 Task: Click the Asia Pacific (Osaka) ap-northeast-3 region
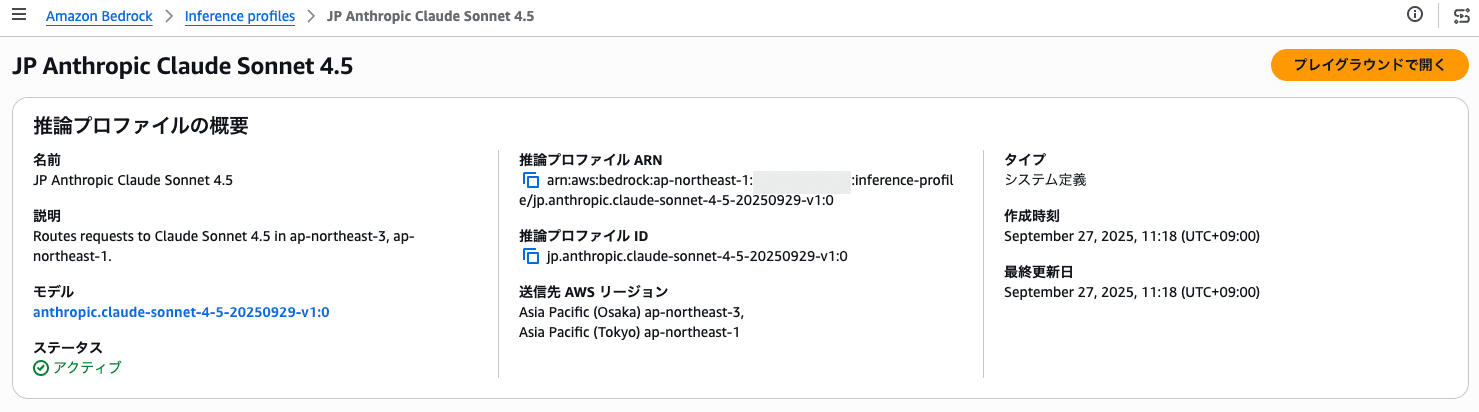632,312
